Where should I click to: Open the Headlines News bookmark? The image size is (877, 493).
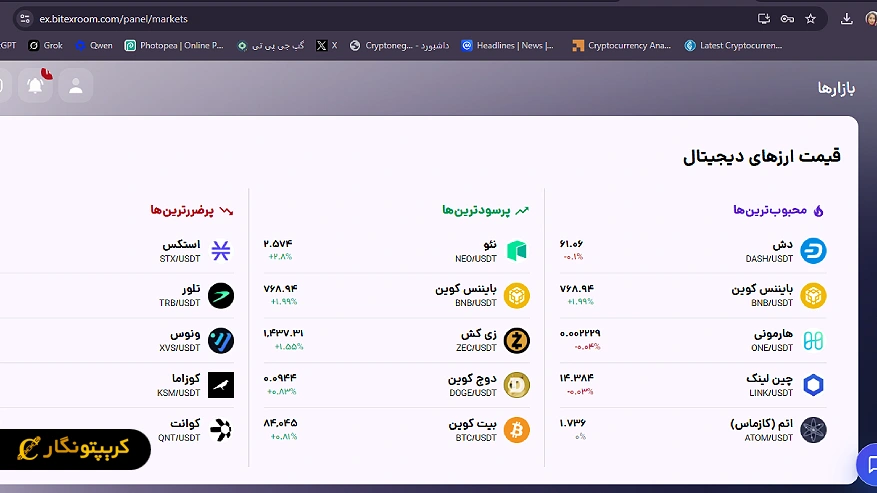tap(507, 45)
